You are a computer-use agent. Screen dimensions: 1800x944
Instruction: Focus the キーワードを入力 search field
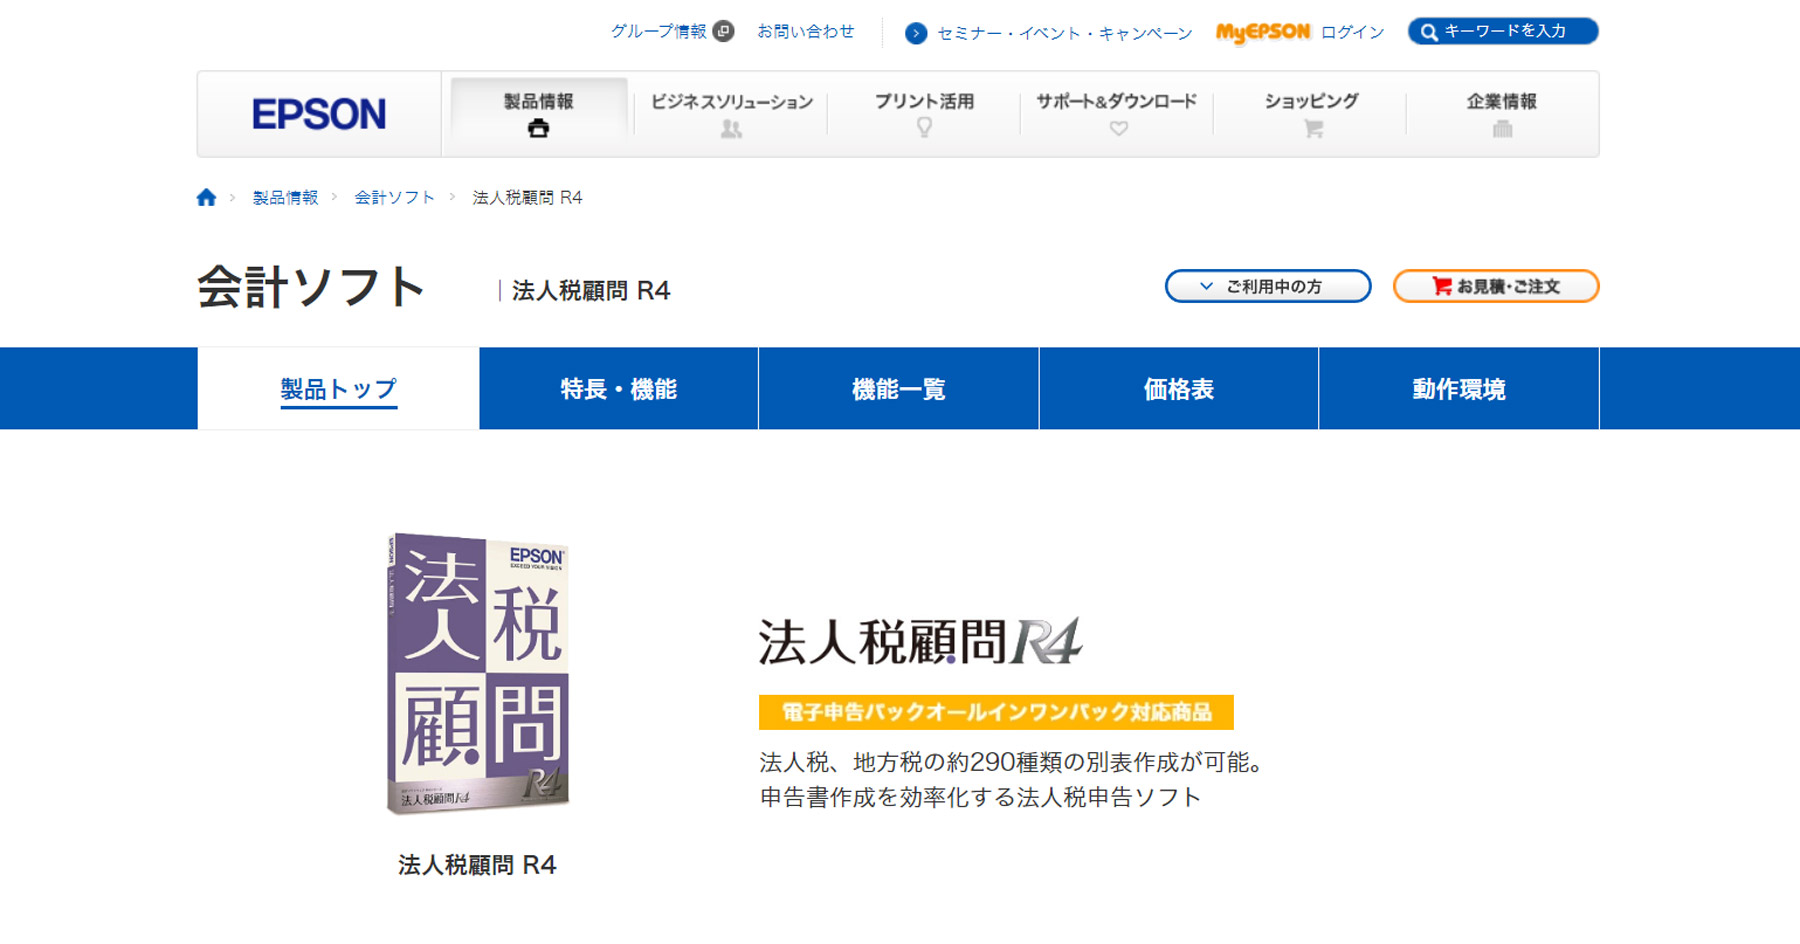(x=1503, y=31)
